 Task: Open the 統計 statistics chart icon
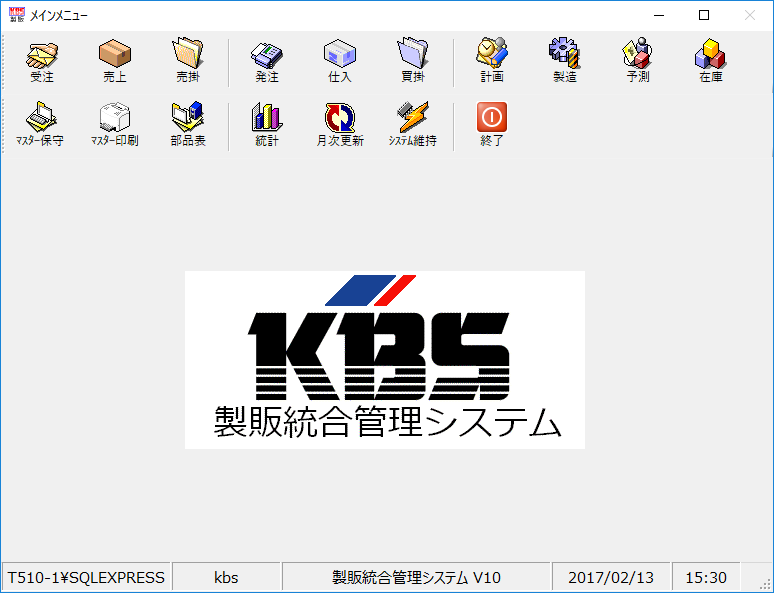(x=267, y=125)
